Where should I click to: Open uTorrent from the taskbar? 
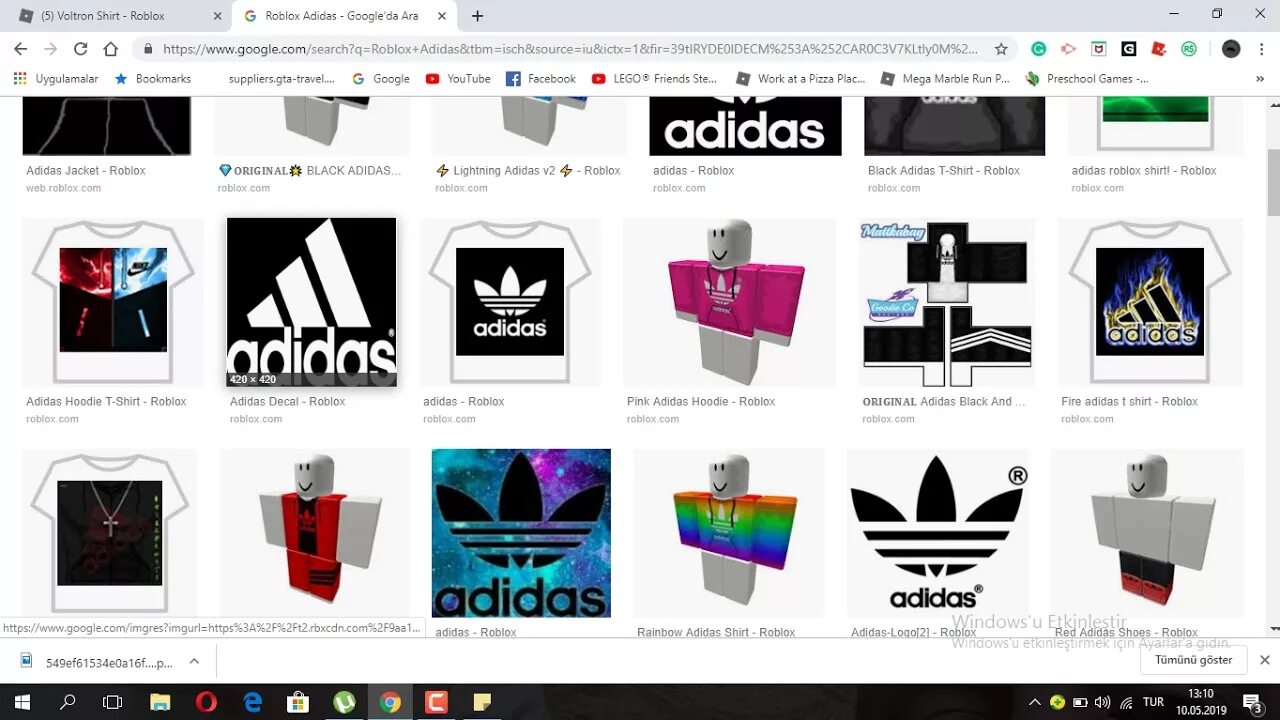point(344,702)
